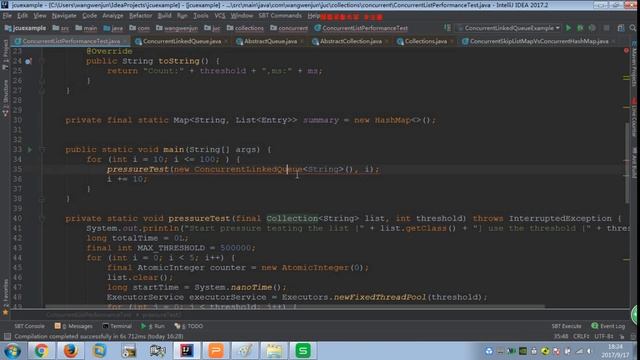Close the ConcurrentListPerformanceTest.java tab
The width and height of the screenshot is (640, 360).
pos(125,41)
